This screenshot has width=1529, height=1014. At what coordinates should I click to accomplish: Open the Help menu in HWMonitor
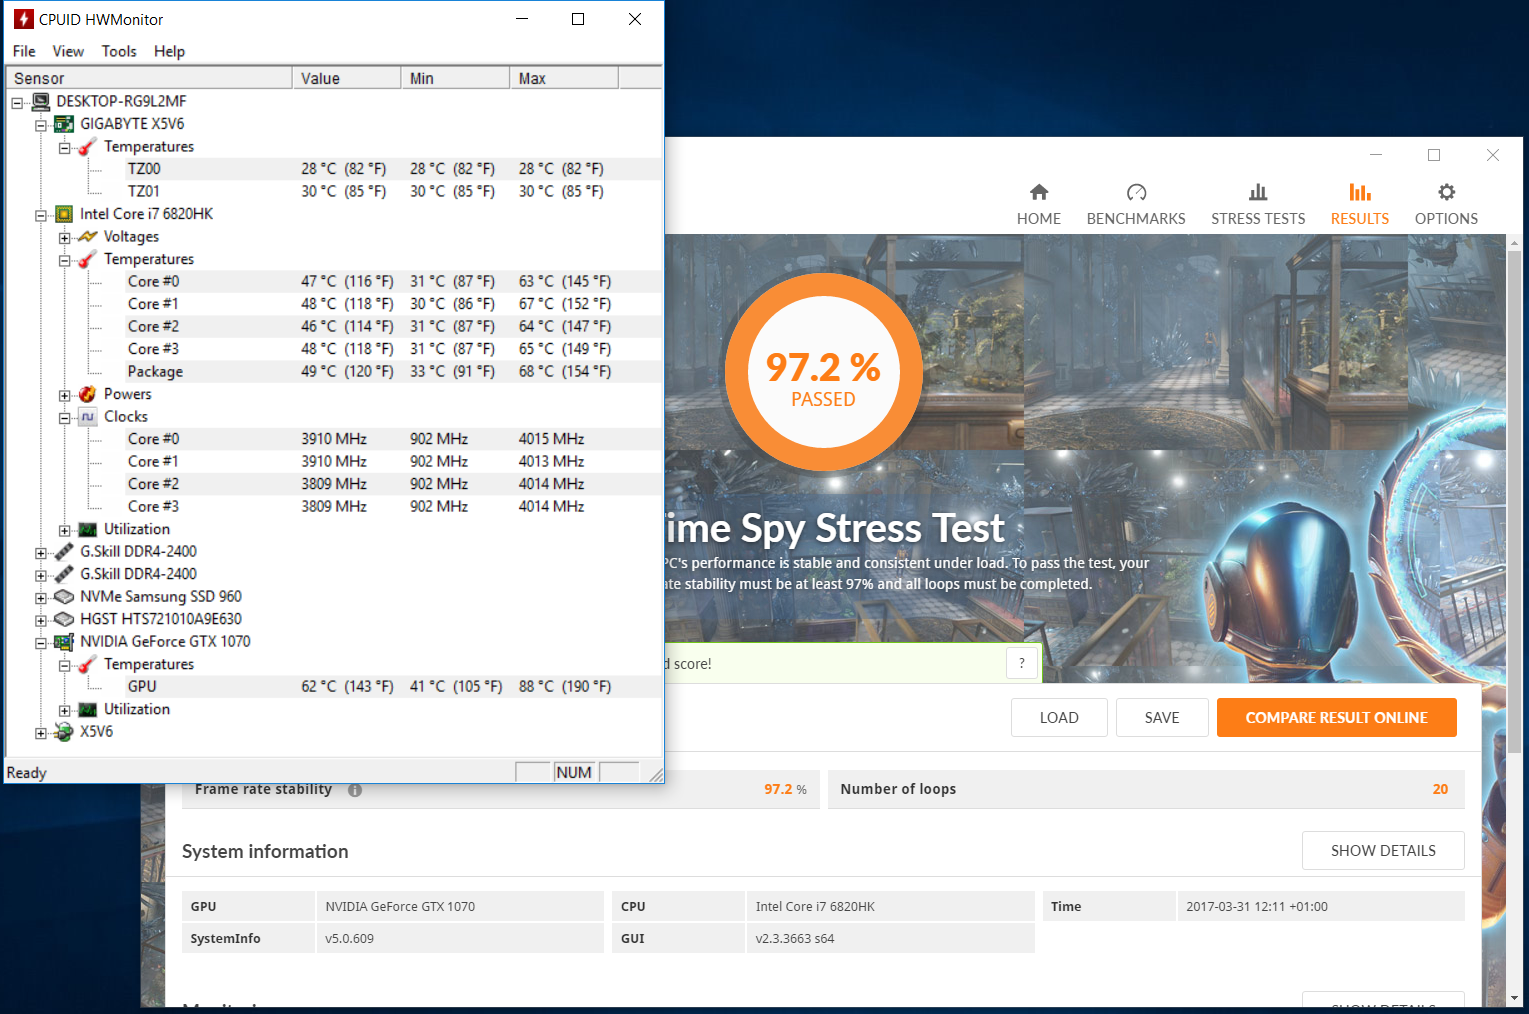(x=169, y=51)
